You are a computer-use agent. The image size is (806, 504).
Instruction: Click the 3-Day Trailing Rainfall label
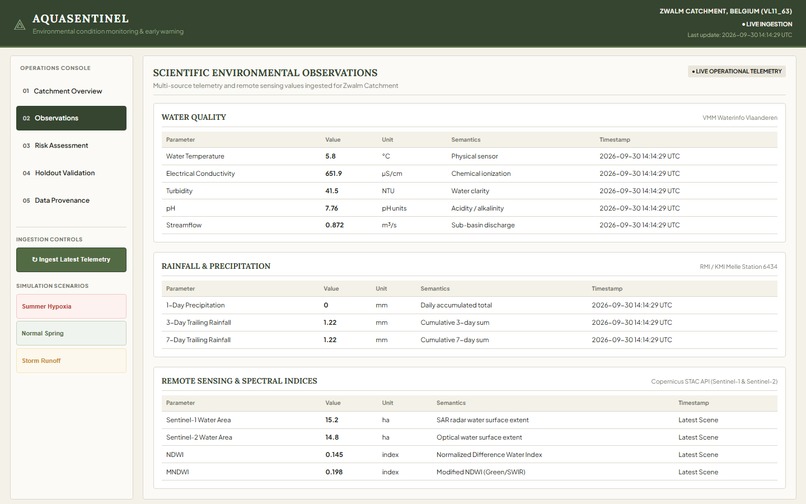[x=198, y=323]
